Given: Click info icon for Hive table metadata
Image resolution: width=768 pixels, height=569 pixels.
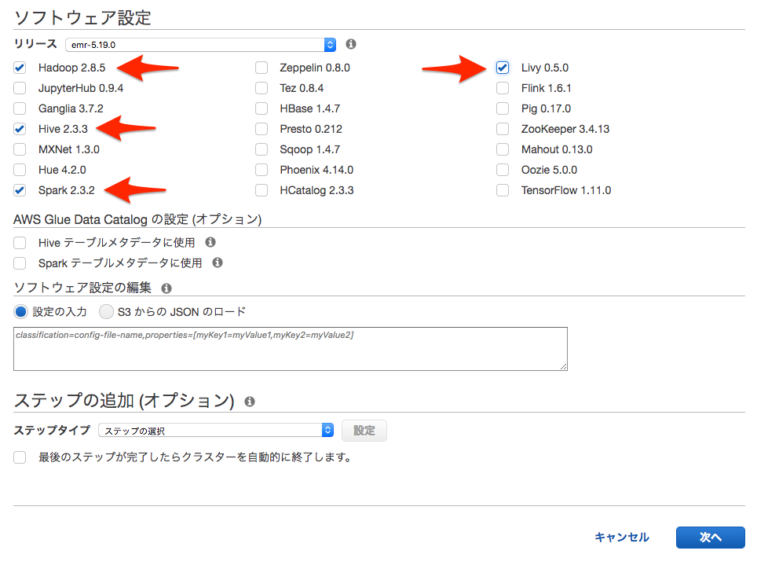Looking at the screenshot, I should 210,242.
